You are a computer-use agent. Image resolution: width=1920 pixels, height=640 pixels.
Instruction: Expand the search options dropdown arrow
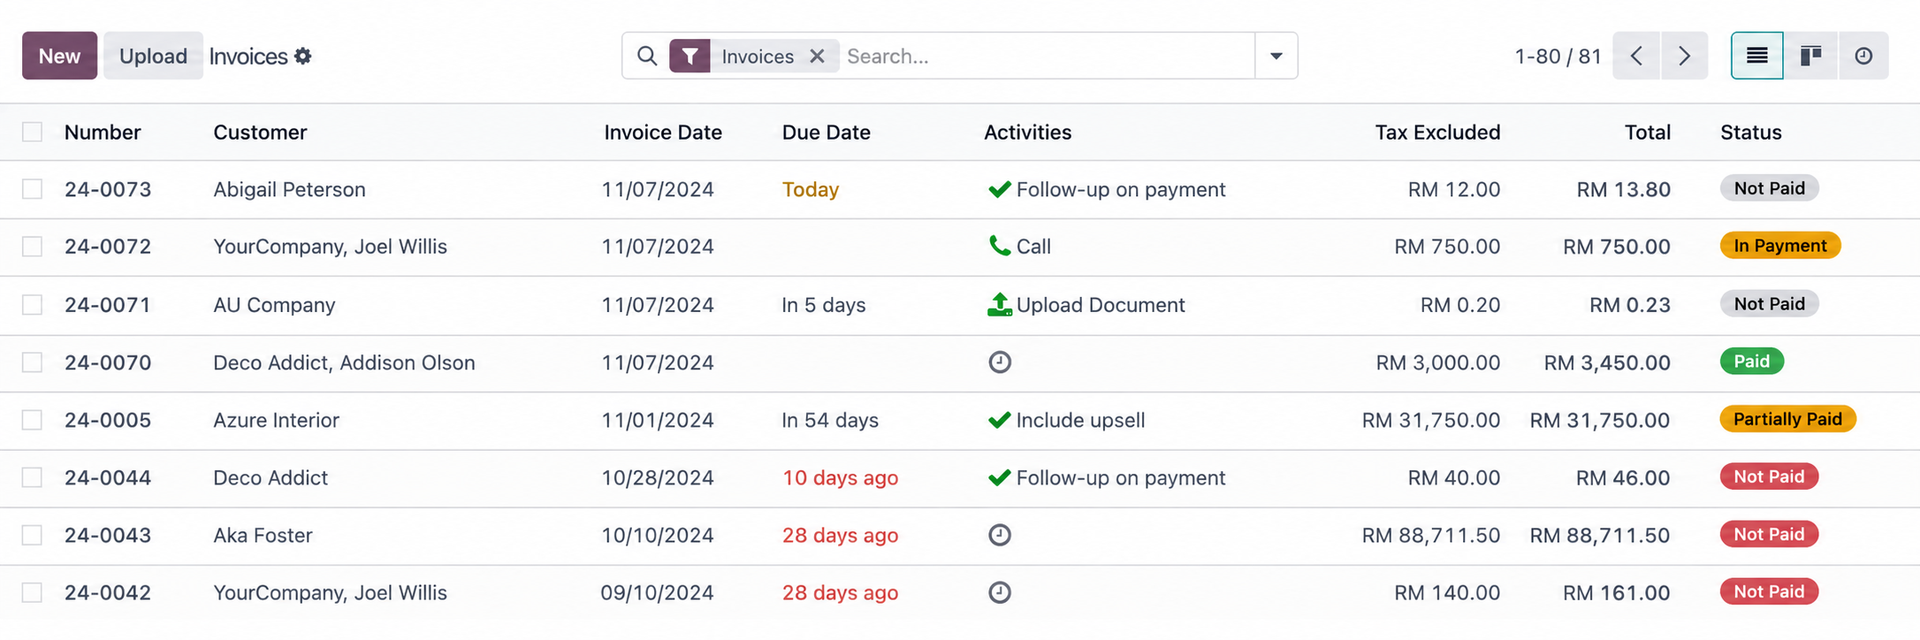[x=1276, y=56]
